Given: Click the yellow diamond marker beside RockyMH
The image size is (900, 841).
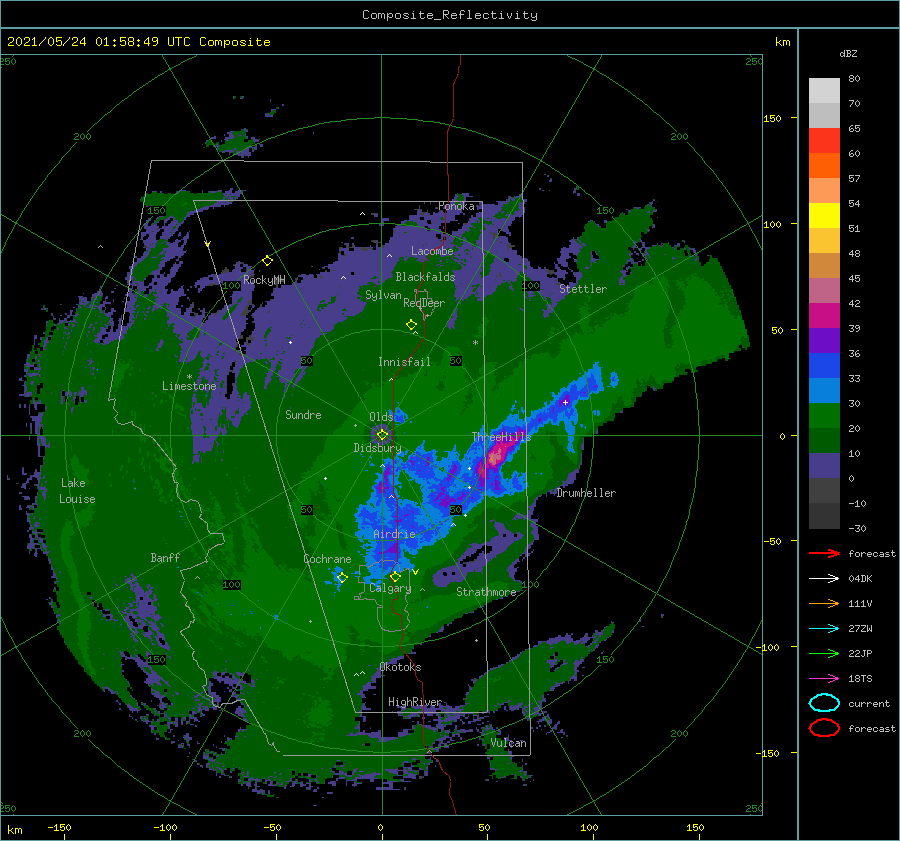Looking at the screenshot, I should (x=267, y=261).
